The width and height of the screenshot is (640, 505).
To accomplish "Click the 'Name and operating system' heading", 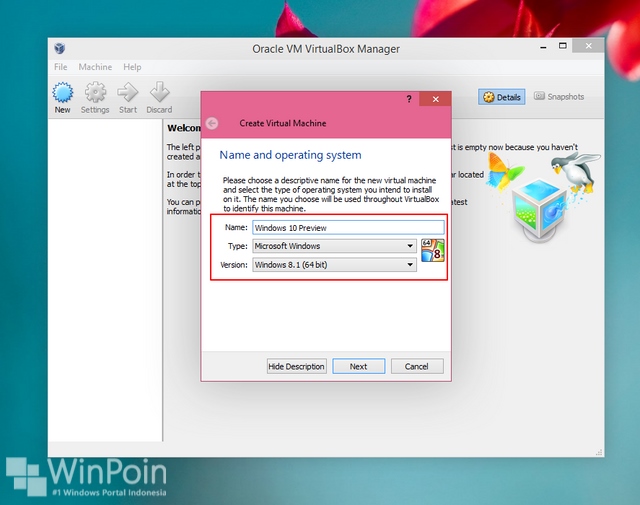I will tap(290, 155).
